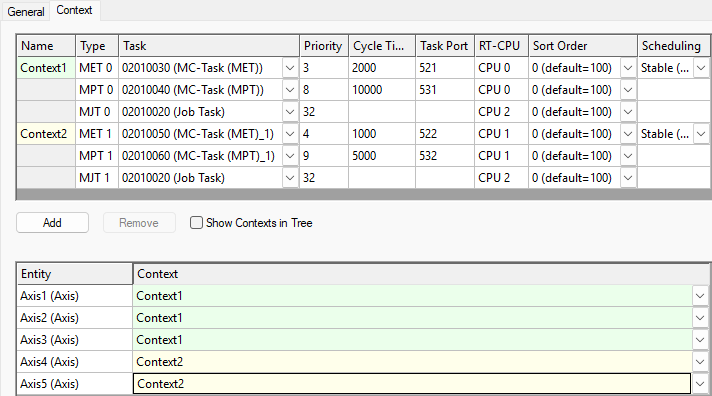Click the Add button
The image size is (712, 396).
coord(52,223)
